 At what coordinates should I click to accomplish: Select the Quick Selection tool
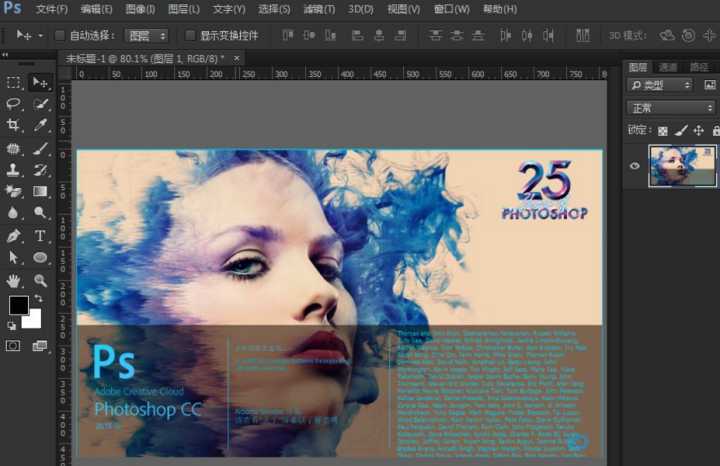40,103
